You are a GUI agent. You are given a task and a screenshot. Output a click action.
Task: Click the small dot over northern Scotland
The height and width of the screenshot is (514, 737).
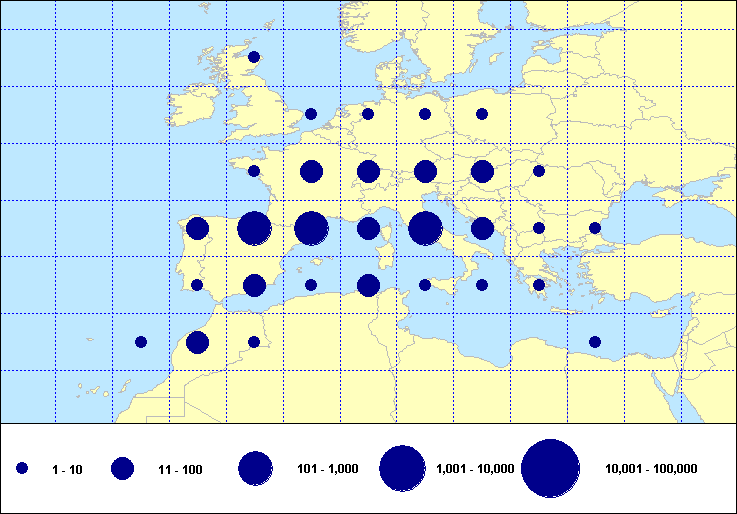(254, 57)
